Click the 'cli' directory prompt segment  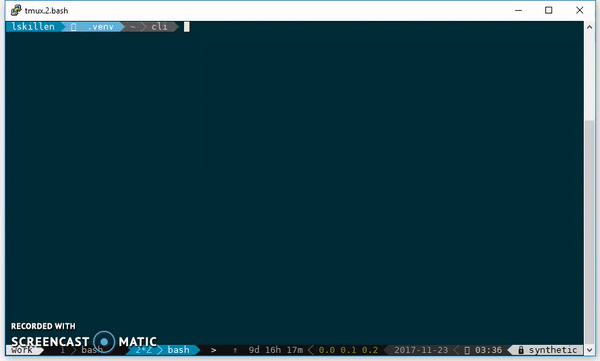click(x=159, y=27)
